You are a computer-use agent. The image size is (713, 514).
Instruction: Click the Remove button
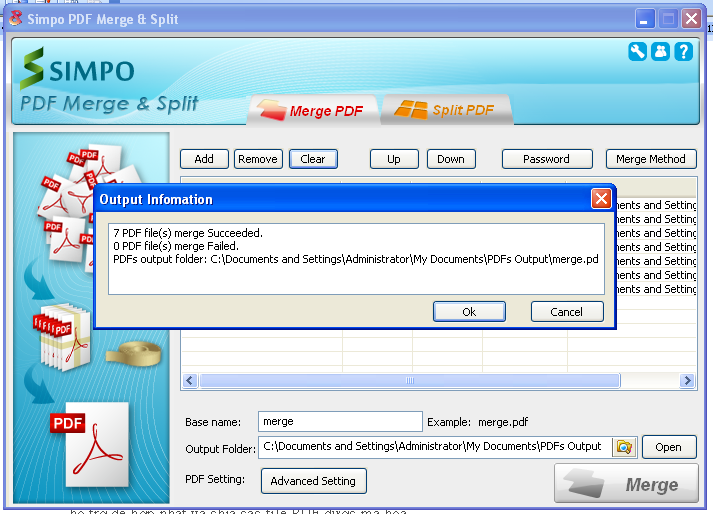[258, 159]
